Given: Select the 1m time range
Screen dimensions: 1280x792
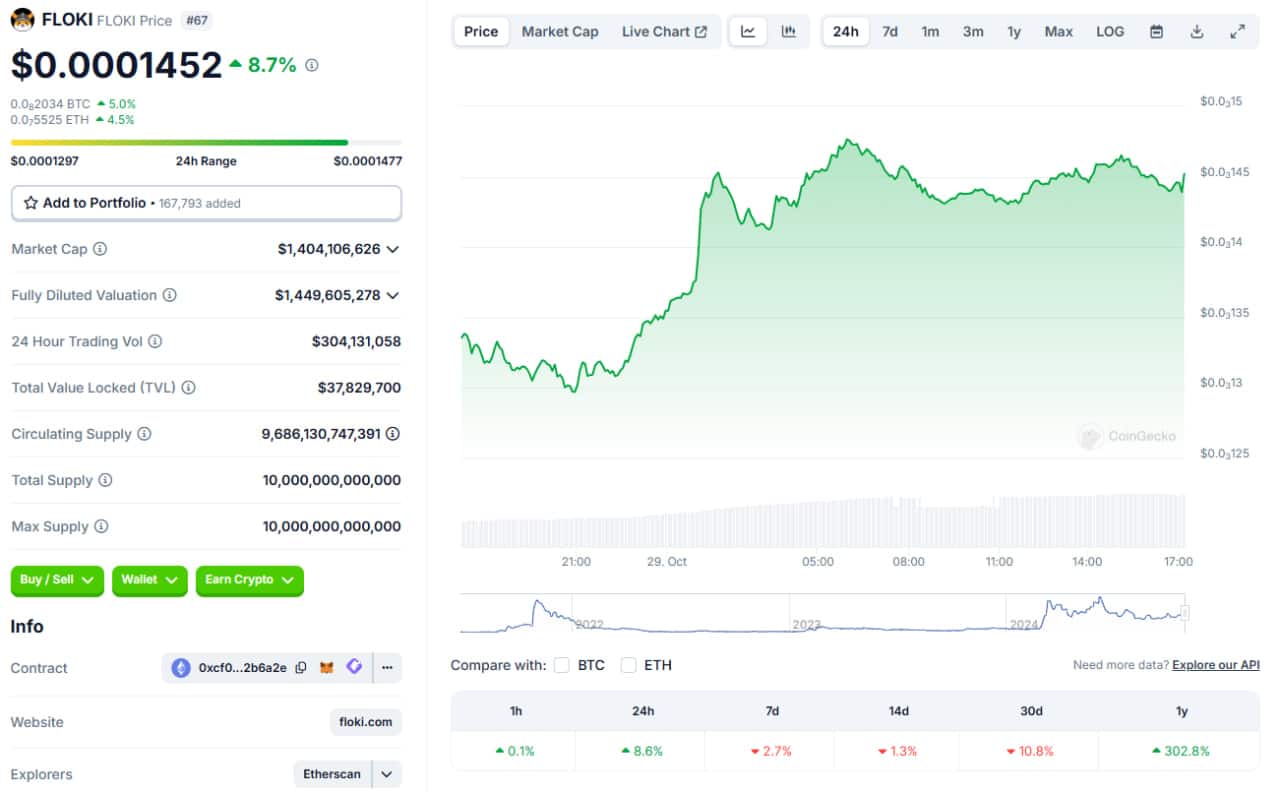Looking at the screenshot, I should [x=930, y=31].
